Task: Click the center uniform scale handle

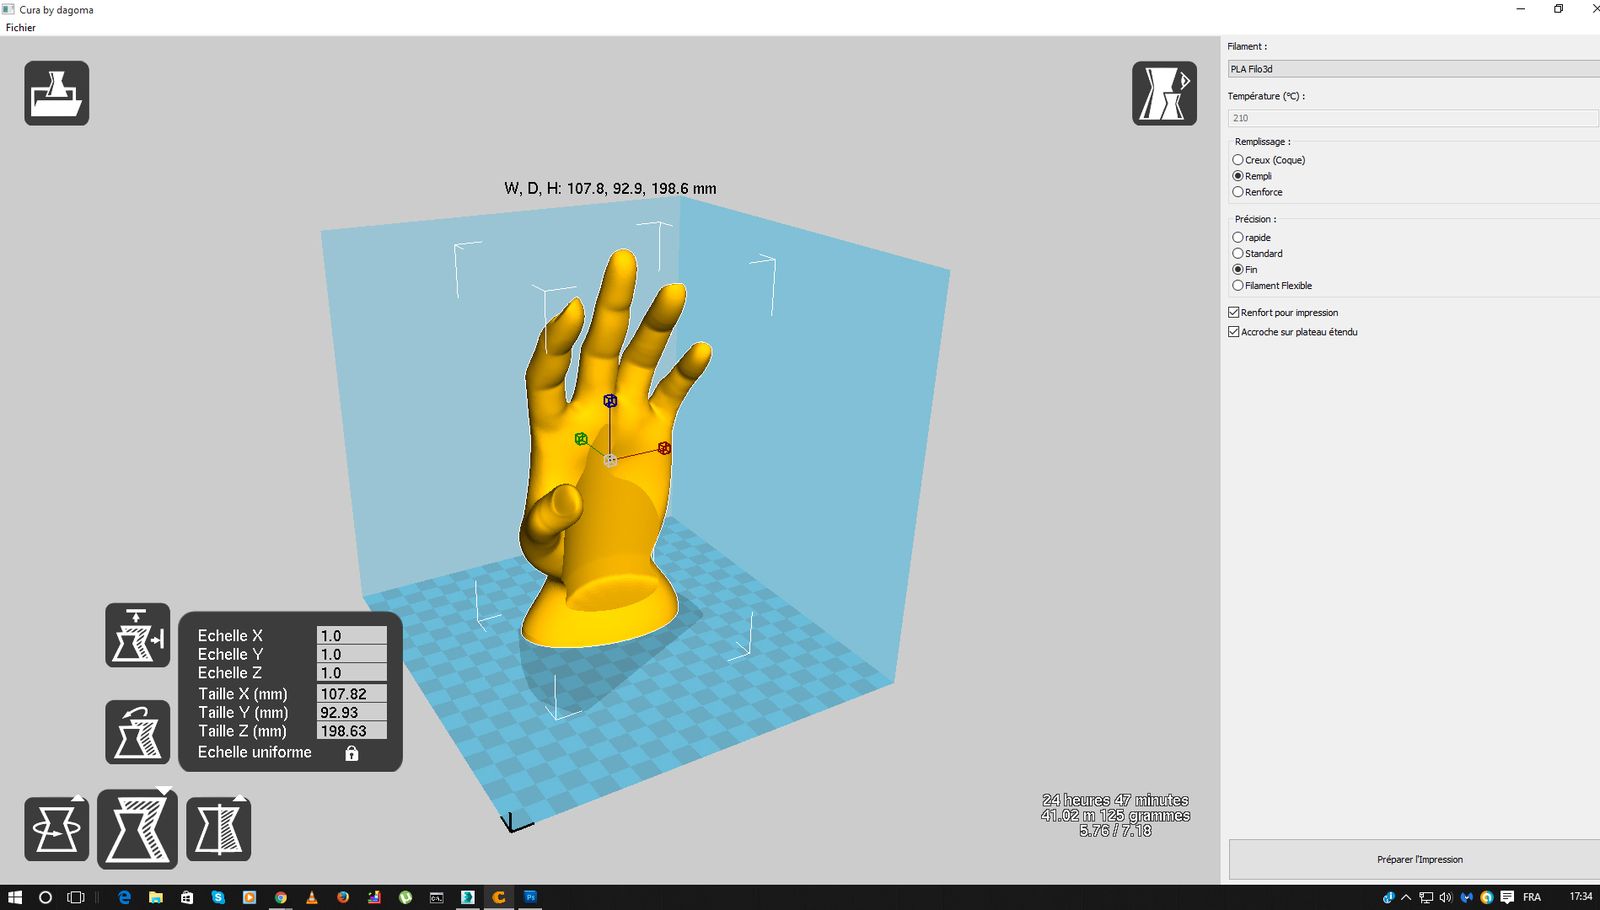Action: pos(610,460)
